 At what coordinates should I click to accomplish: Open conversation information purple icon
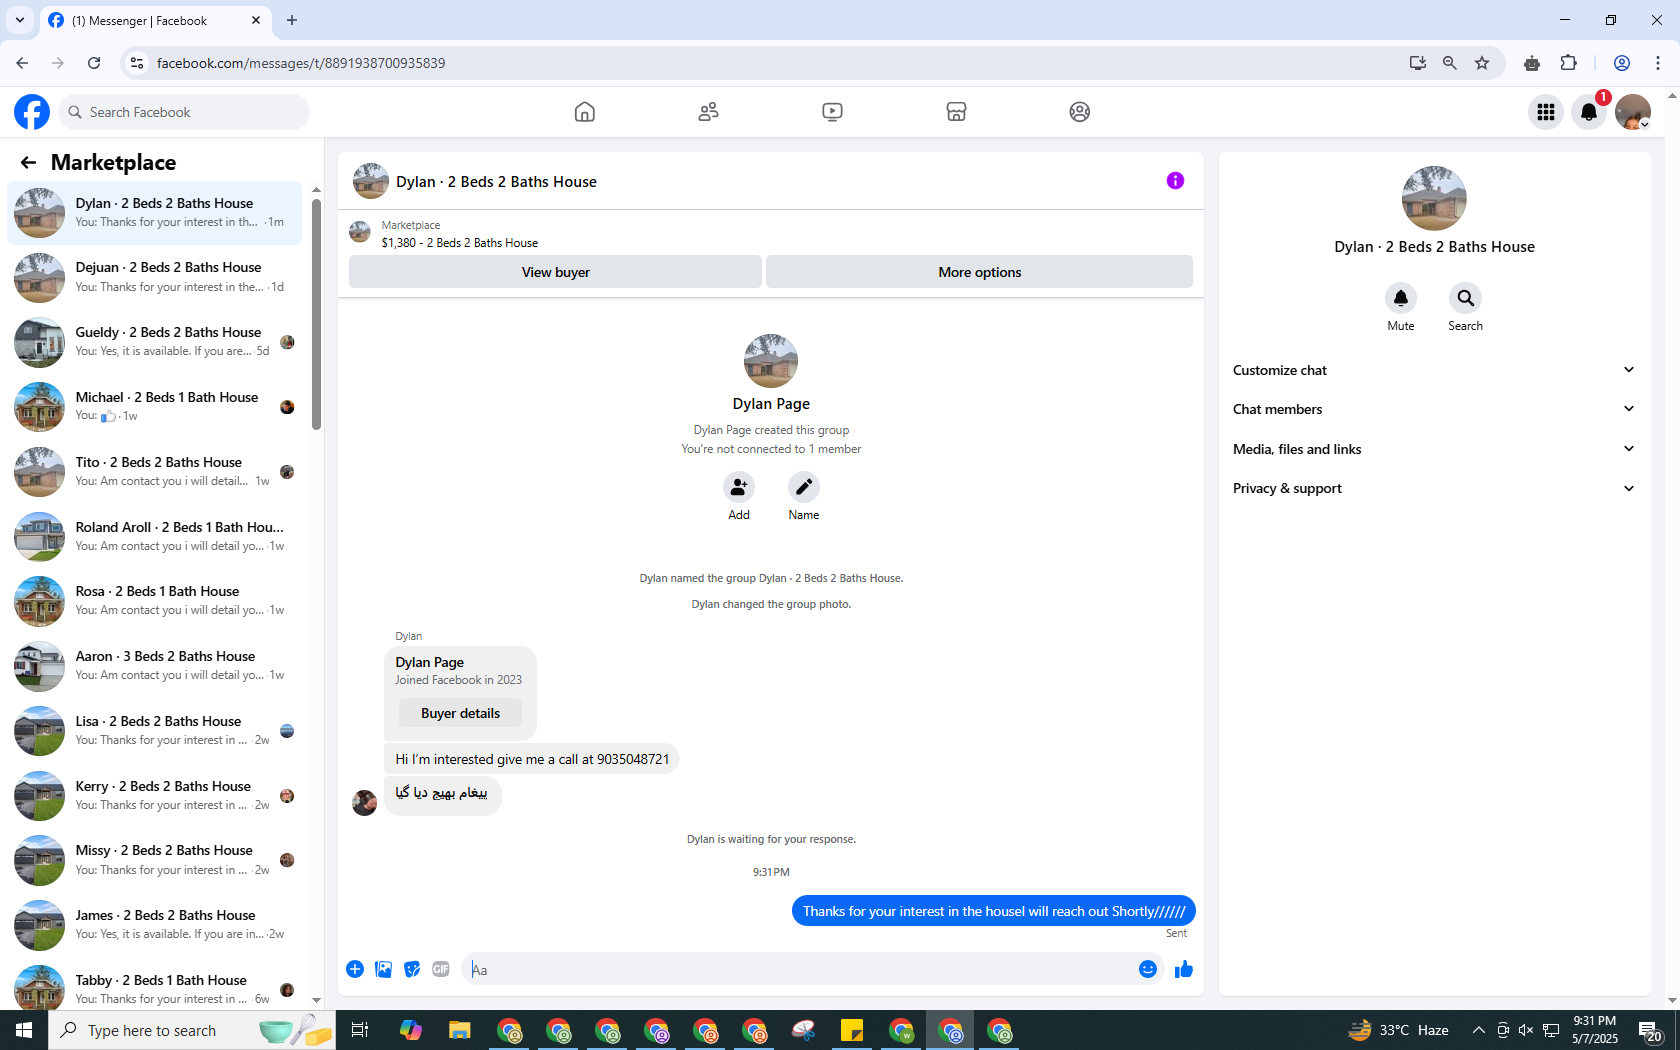point(1175,181)
